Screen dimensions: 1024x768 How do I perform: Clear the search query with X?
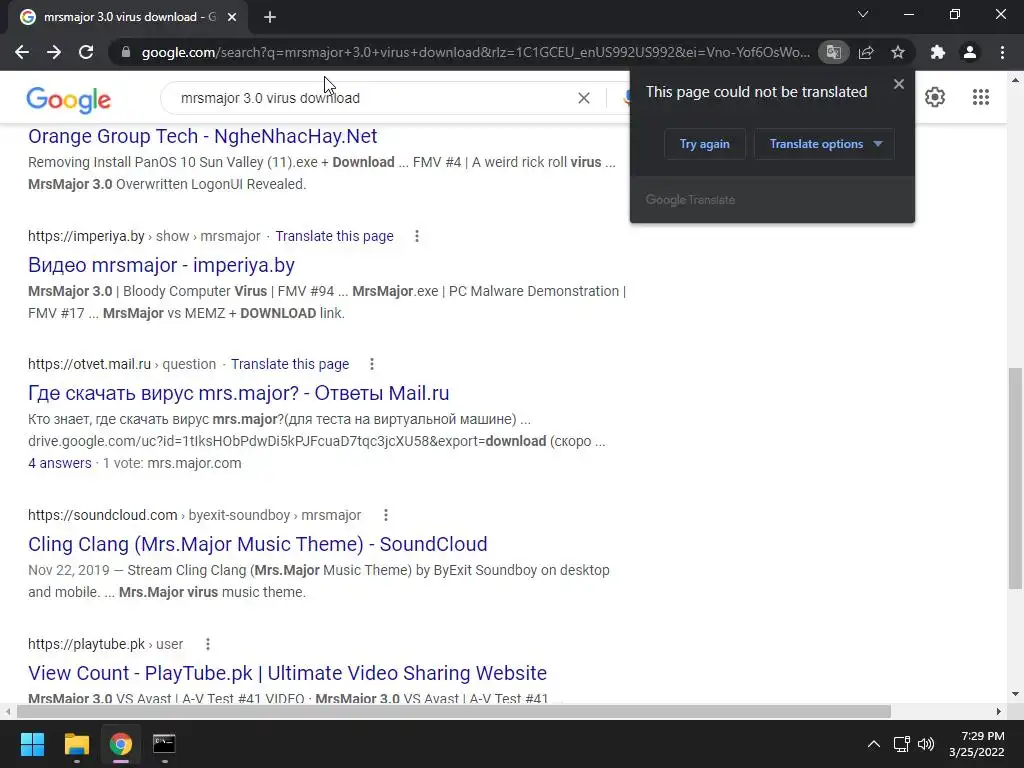[584, 98]
